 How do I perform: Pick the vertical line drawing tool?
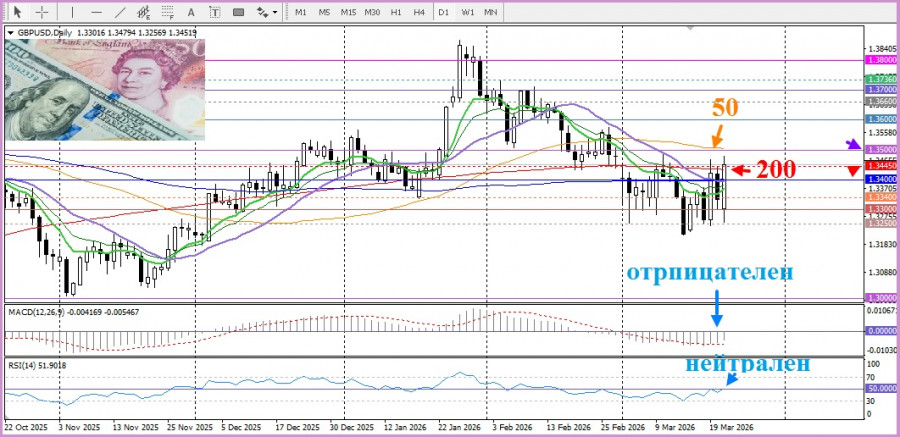(x=73, y=12)
